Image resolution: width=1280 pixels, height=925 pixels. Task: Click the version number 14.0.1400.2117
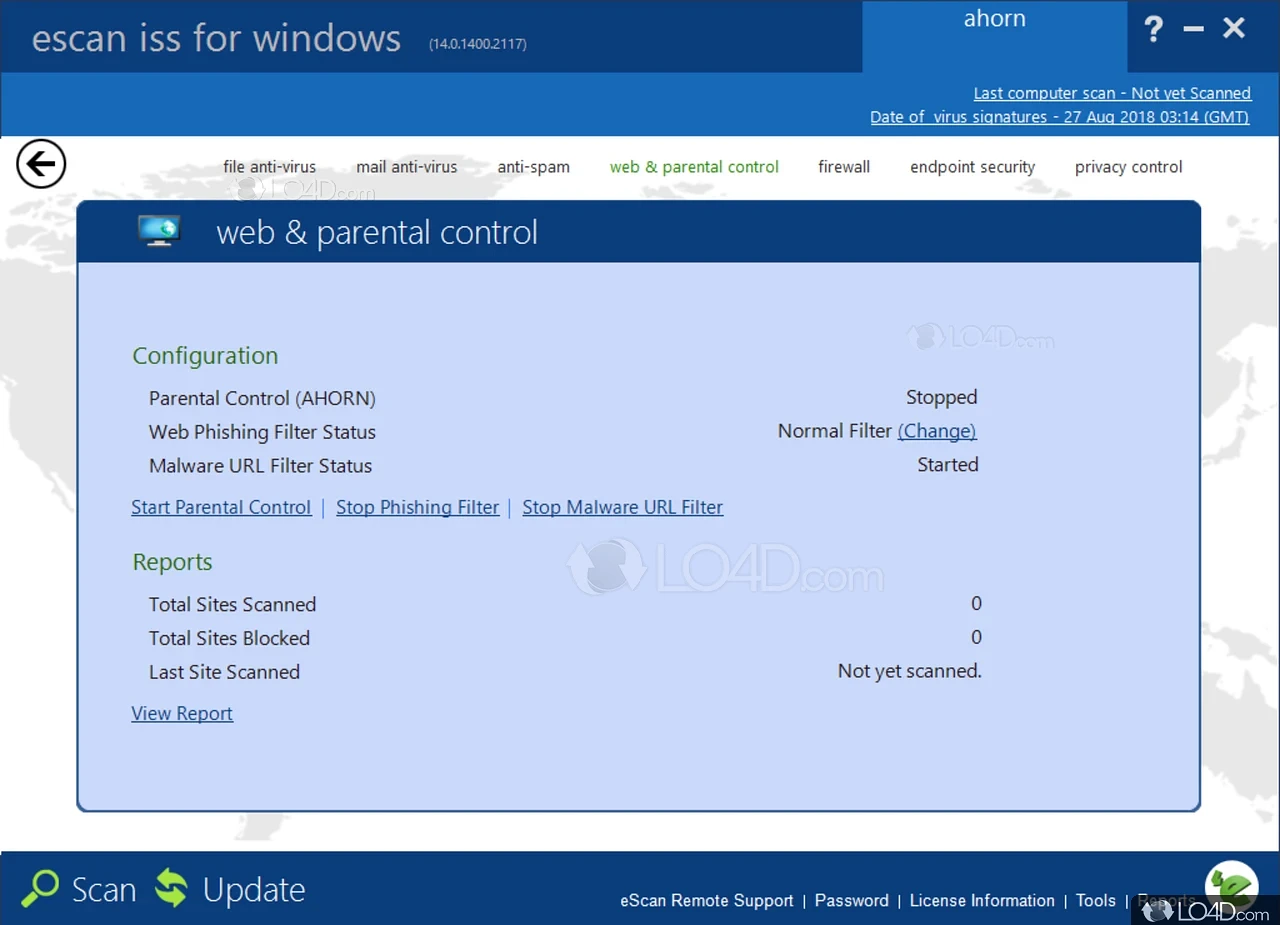coord(478,44)
